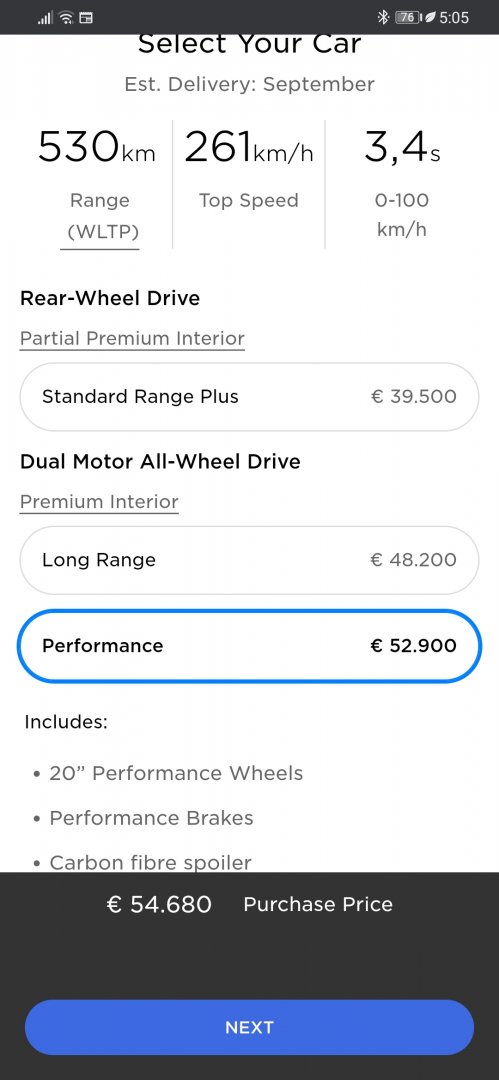The width and height of the screenshot is (499, 1080).
Task: Tap the power saving leaf icon
Action: click(x=429, y=17)
